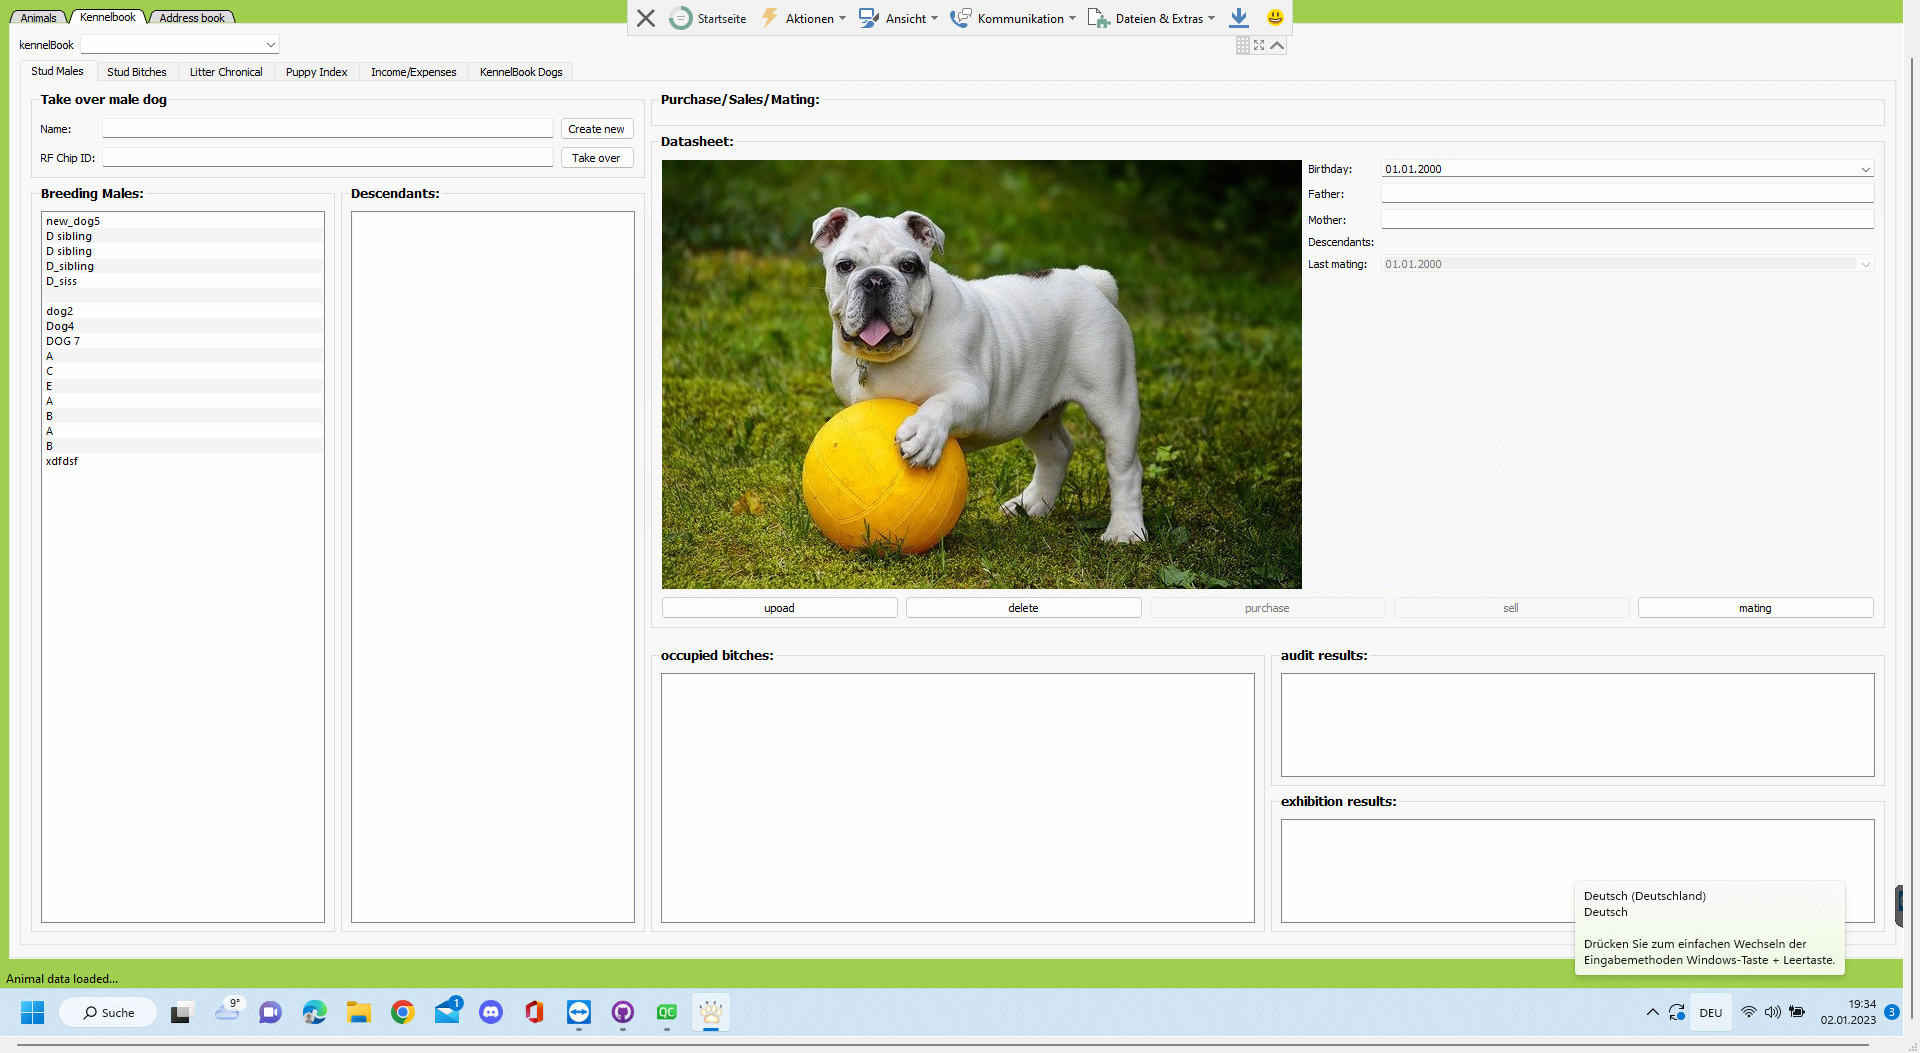
Task: Open Microsoft Office from the taskbar
Action: 534,1012
